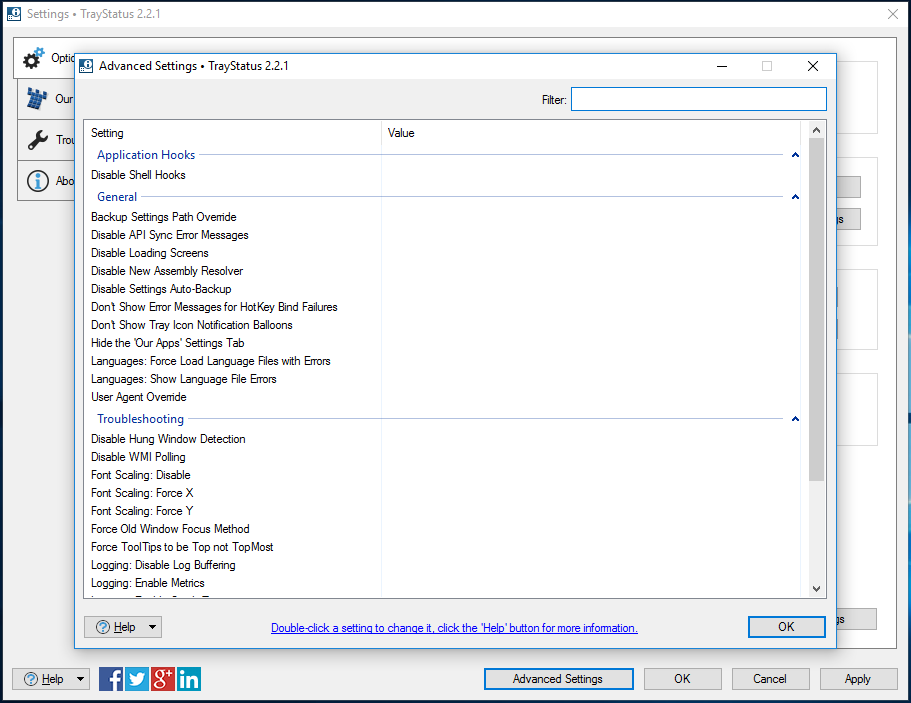The width and height of the screenshot is (911, 703).
Task: Click the Application Hooks group header
Action: 146,155
